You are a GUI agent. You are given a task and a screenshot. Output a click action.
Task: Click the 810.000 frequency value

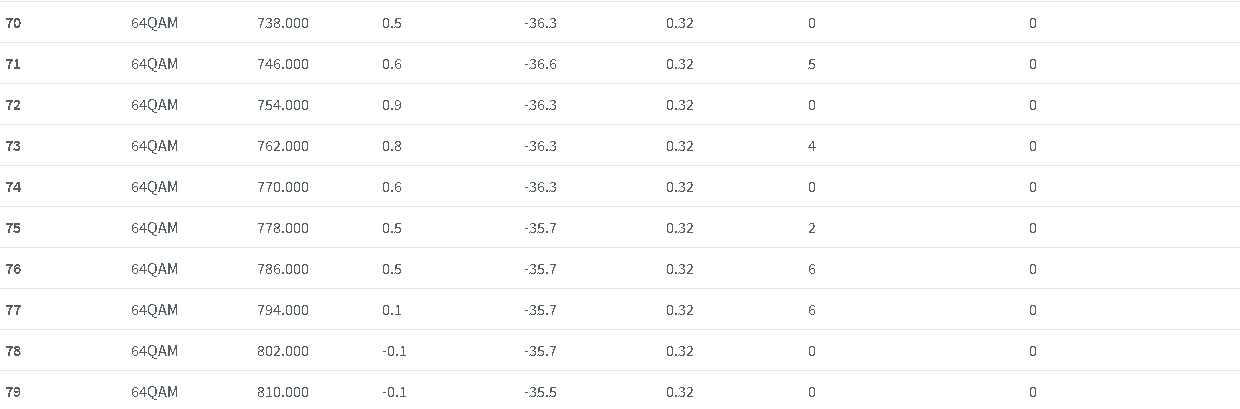[x=283, y=392]
